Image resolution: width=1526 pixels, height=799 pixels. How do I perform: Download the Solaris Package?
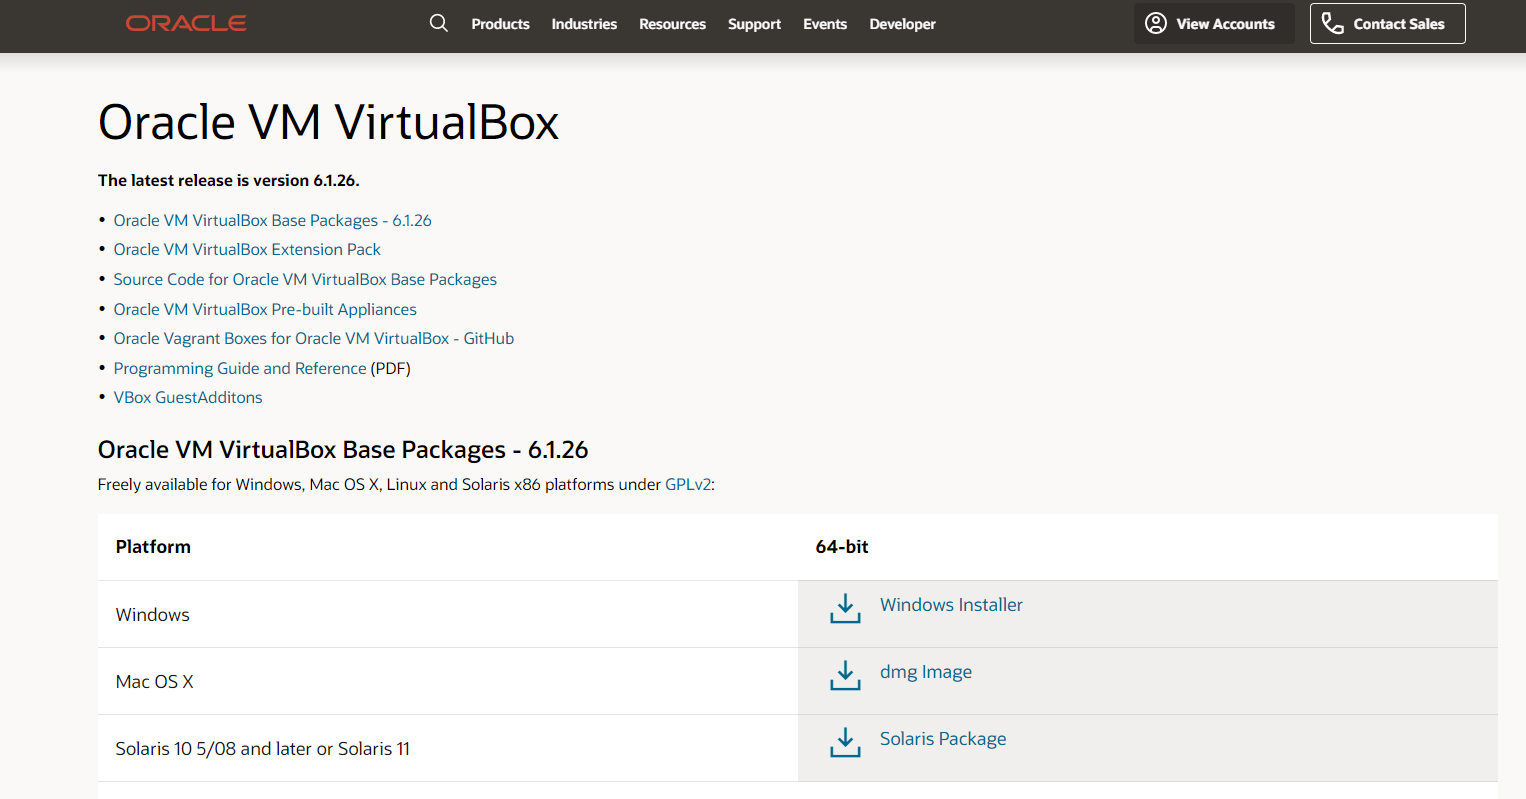(x=943, y=739)
